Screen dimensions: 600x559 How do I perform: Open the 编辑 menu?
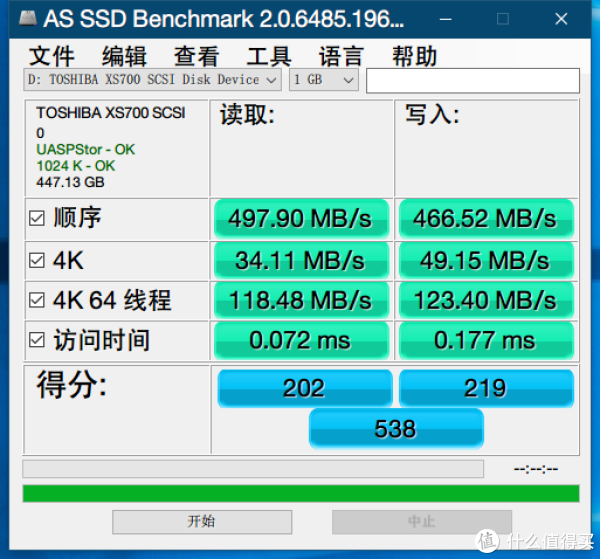pos(124,56)
